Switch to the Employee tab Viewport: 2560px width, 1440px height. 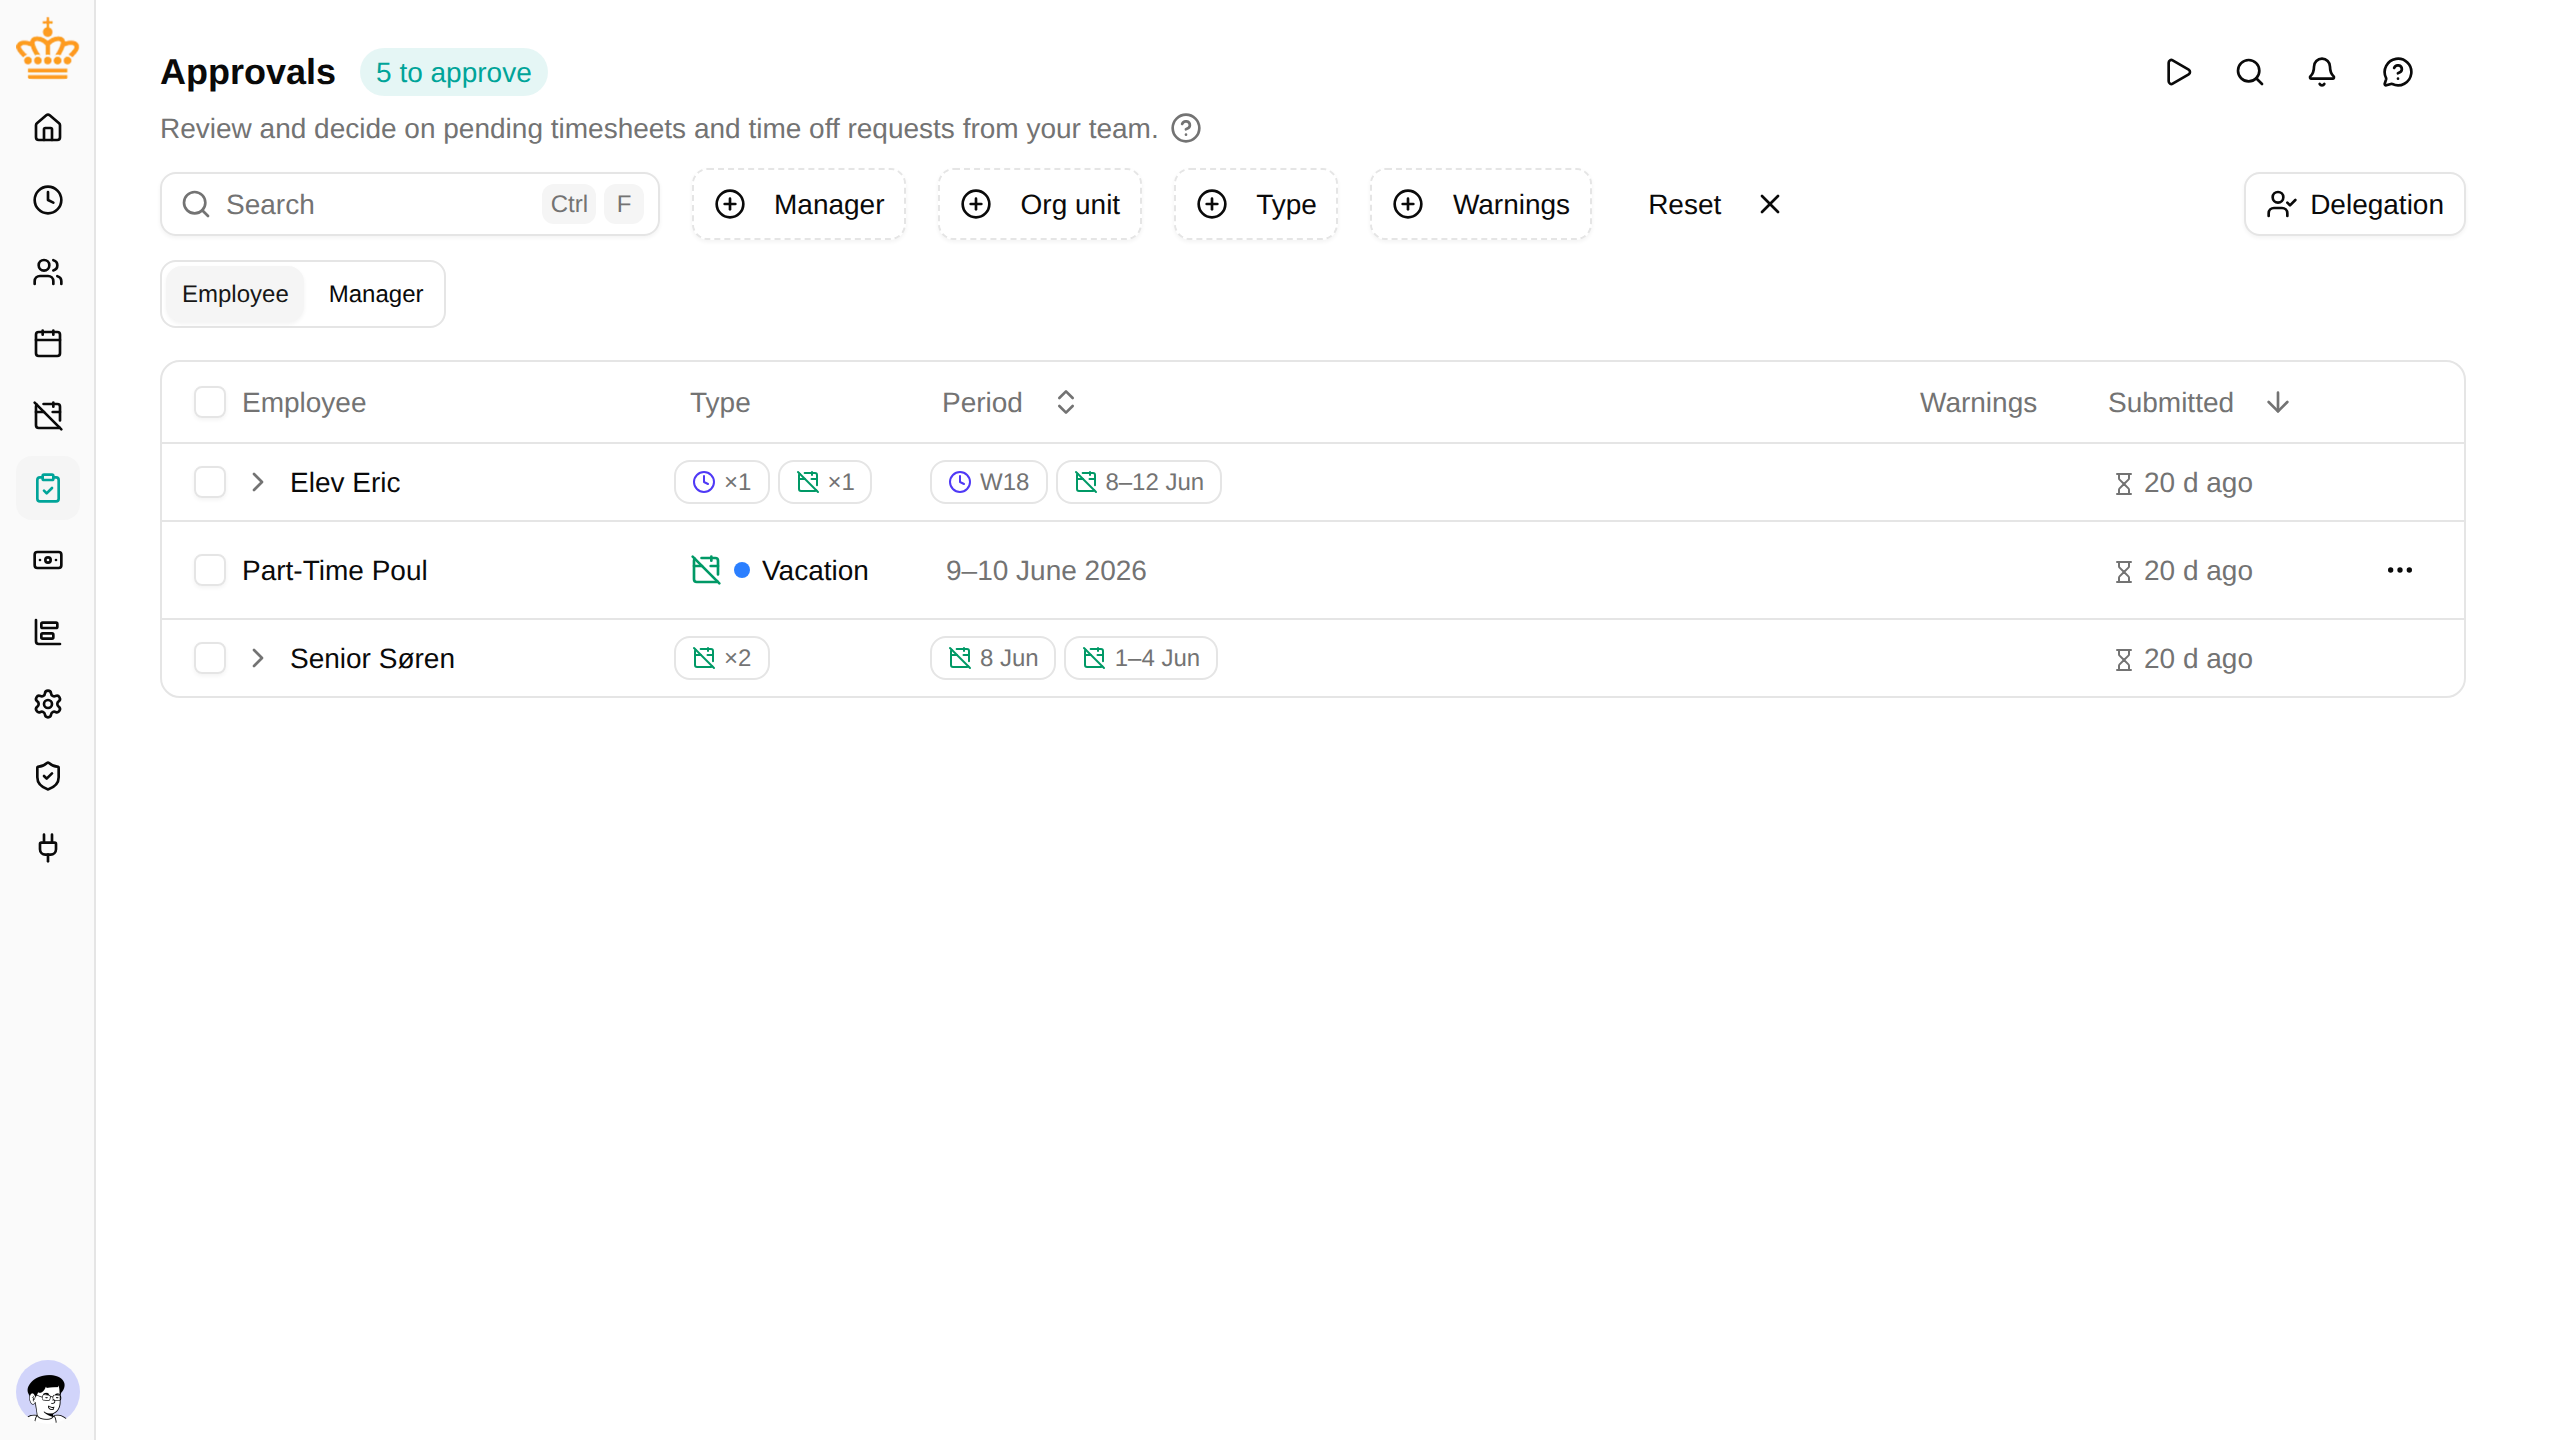235,294
